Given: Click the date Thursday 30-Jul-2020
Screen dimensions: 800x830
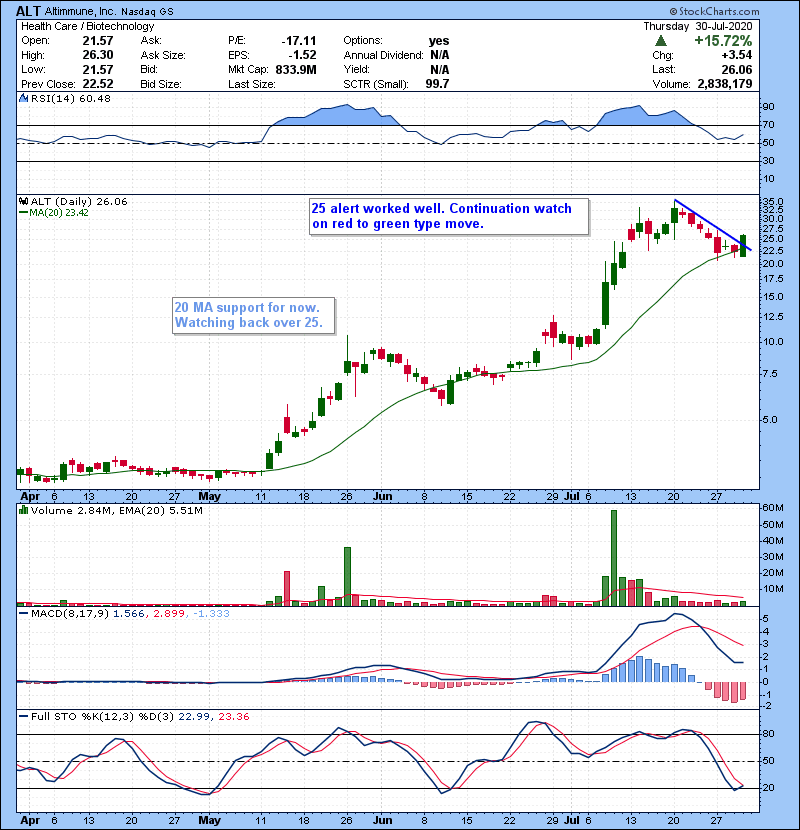Looking at the screenshot, I should (x=698, y=26).
